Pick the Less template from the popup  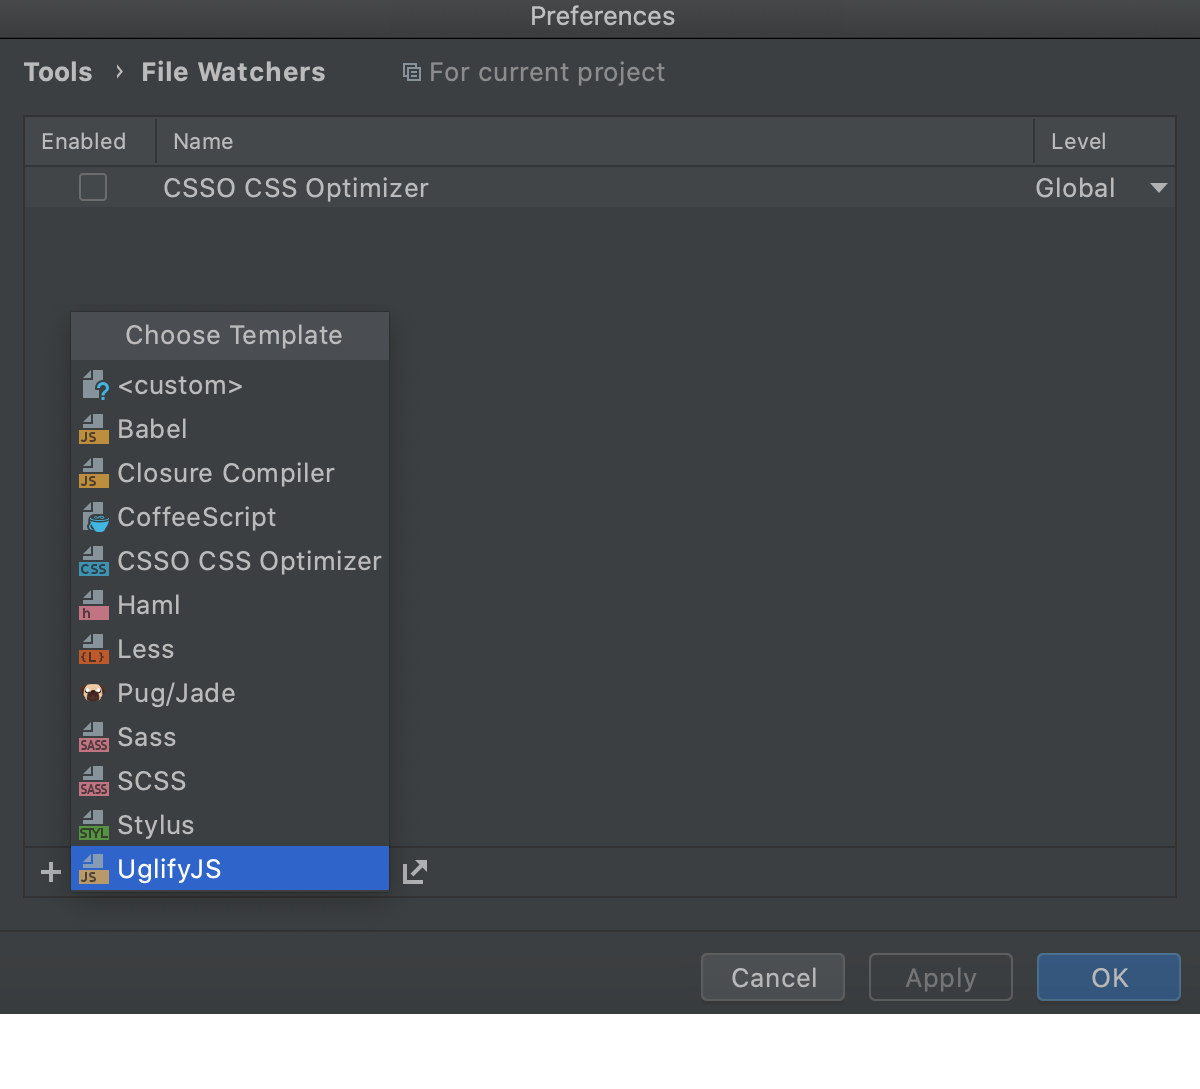tap(146, 648)
